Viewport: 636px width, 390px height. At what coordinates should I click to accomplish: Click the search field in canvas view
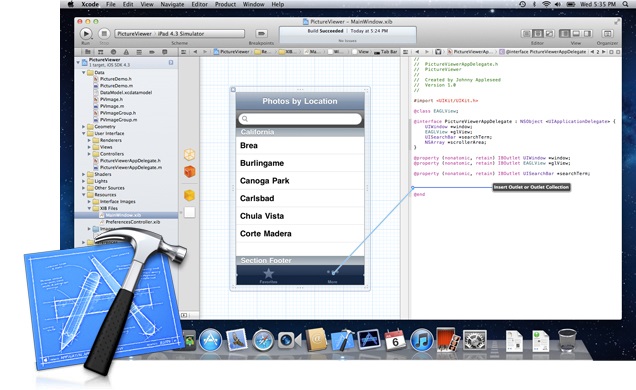pos(300,119)
